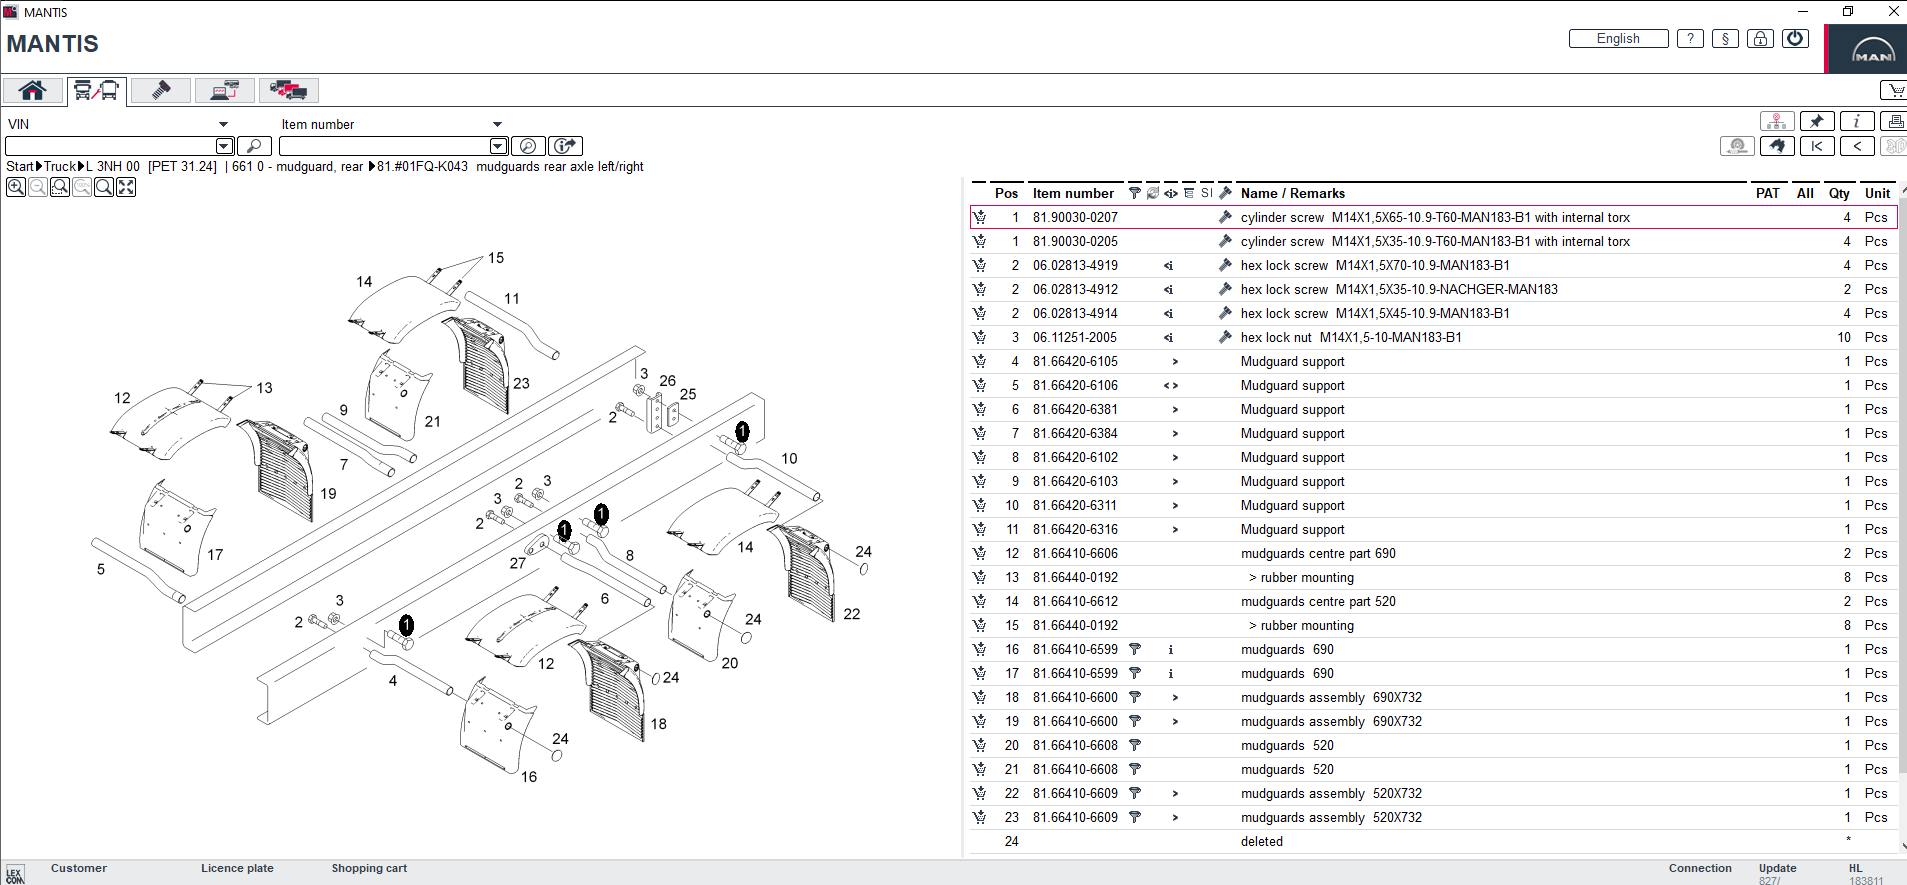Add 81.66410-6606 row to shopping cart
Viewport: 1907px width, 885px height.
(979, 553)
